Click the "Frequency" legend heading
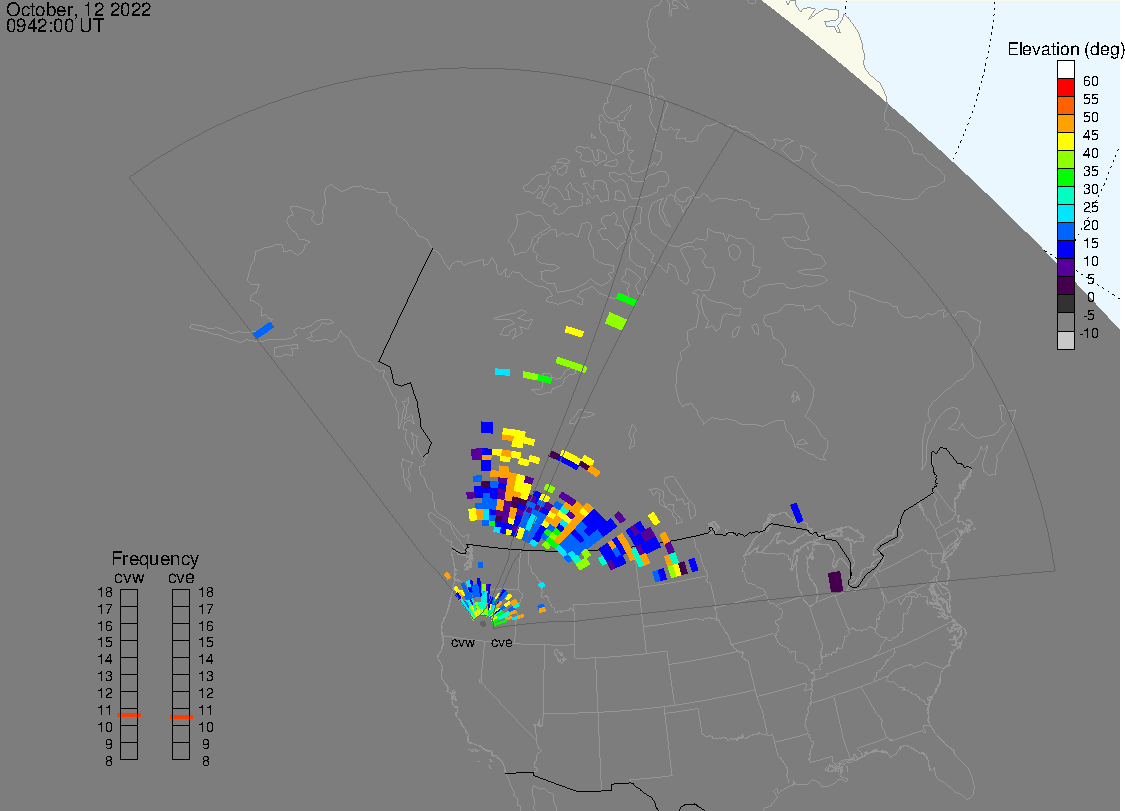The height and width of the screenshot is (811, 1125). coord(155,559)
